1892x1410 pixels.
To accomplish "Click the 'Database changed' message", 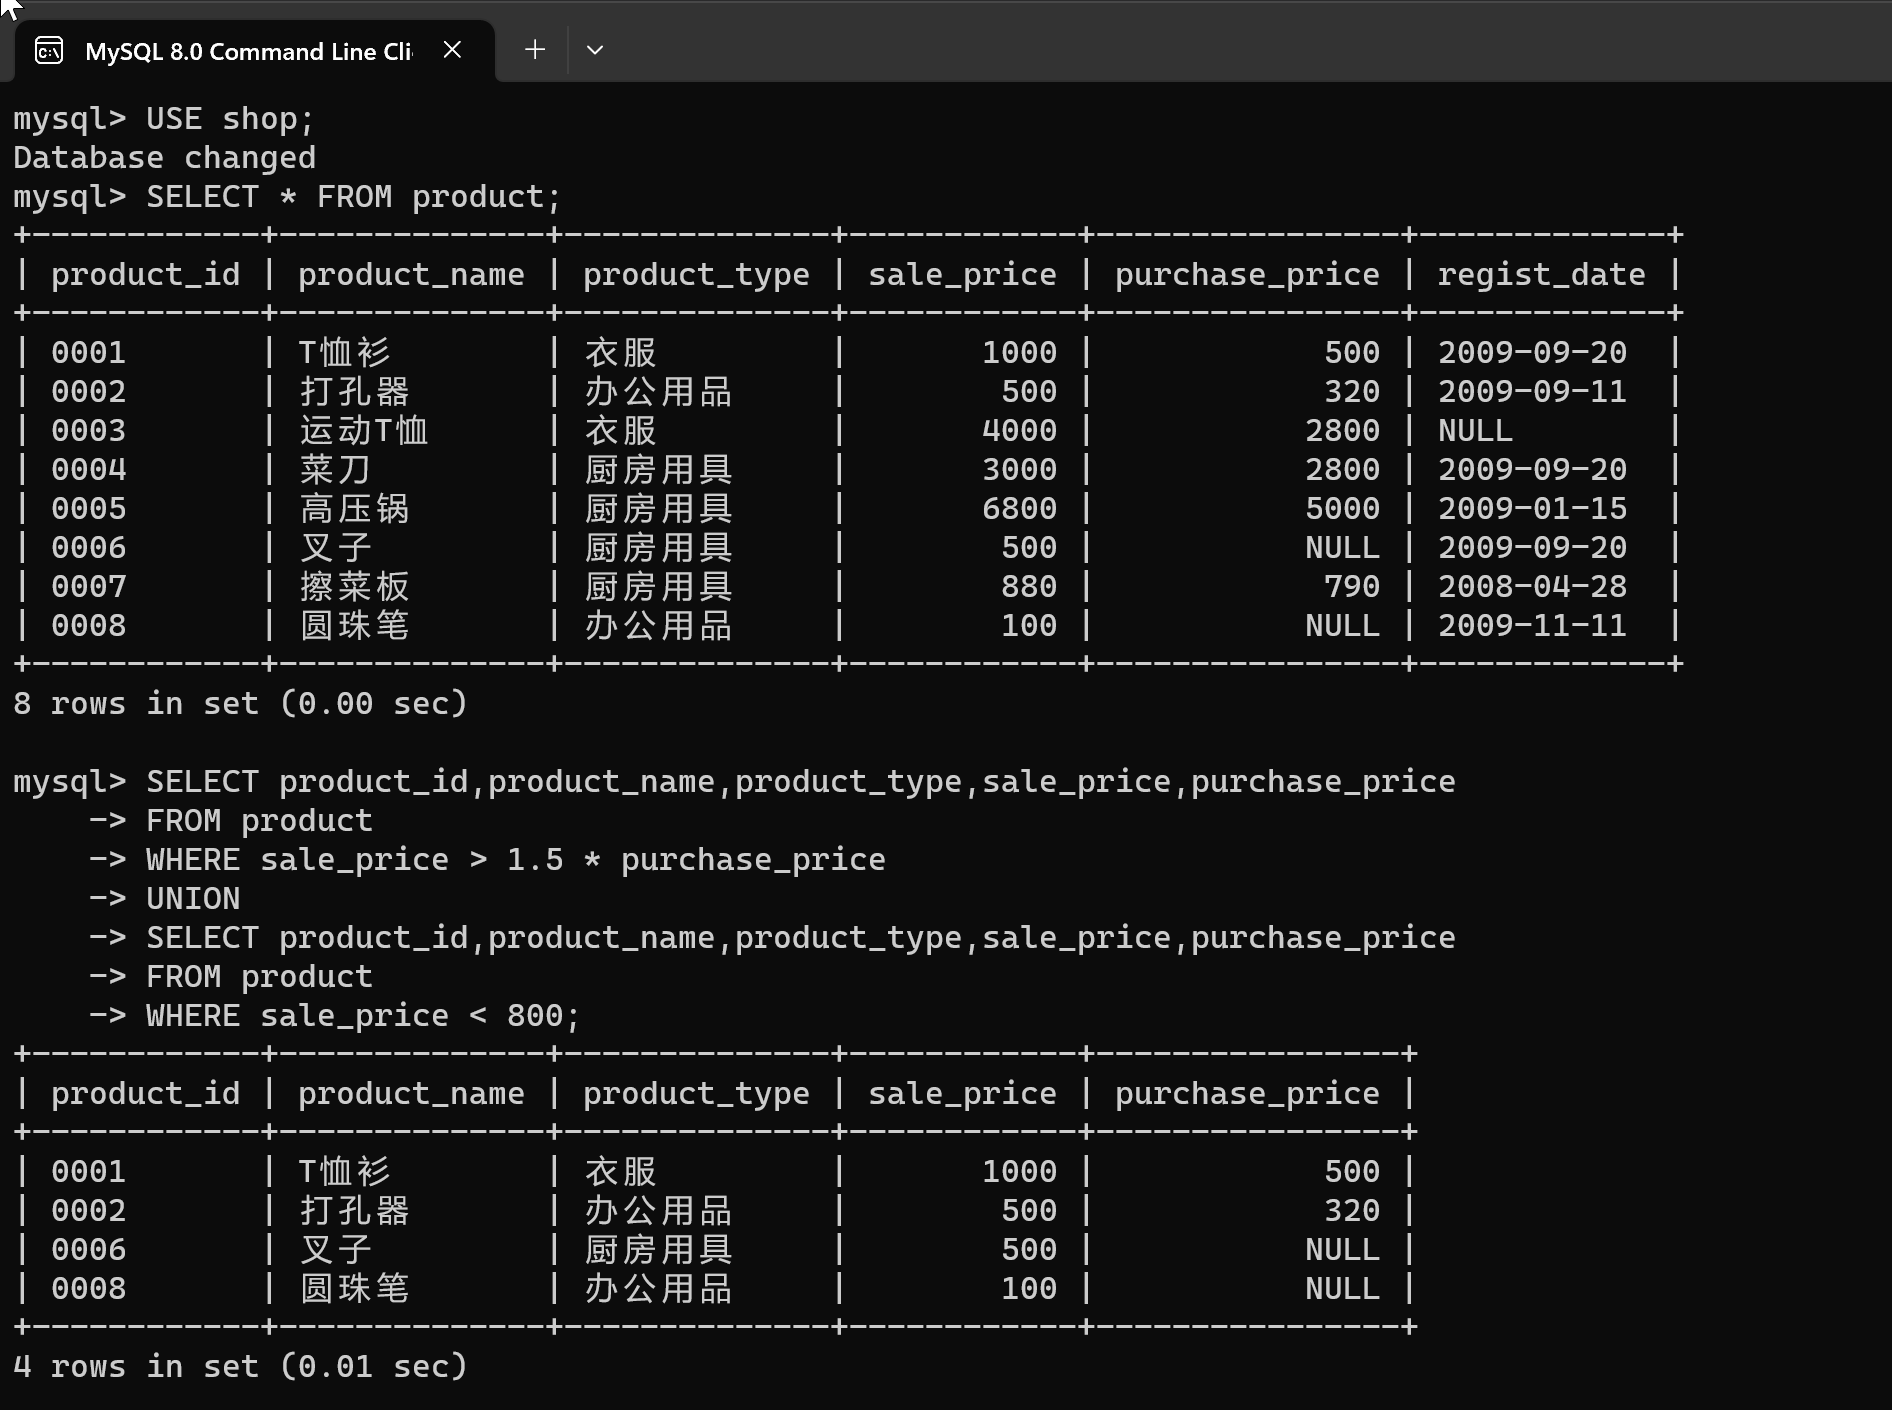I will tap(164, 158).
